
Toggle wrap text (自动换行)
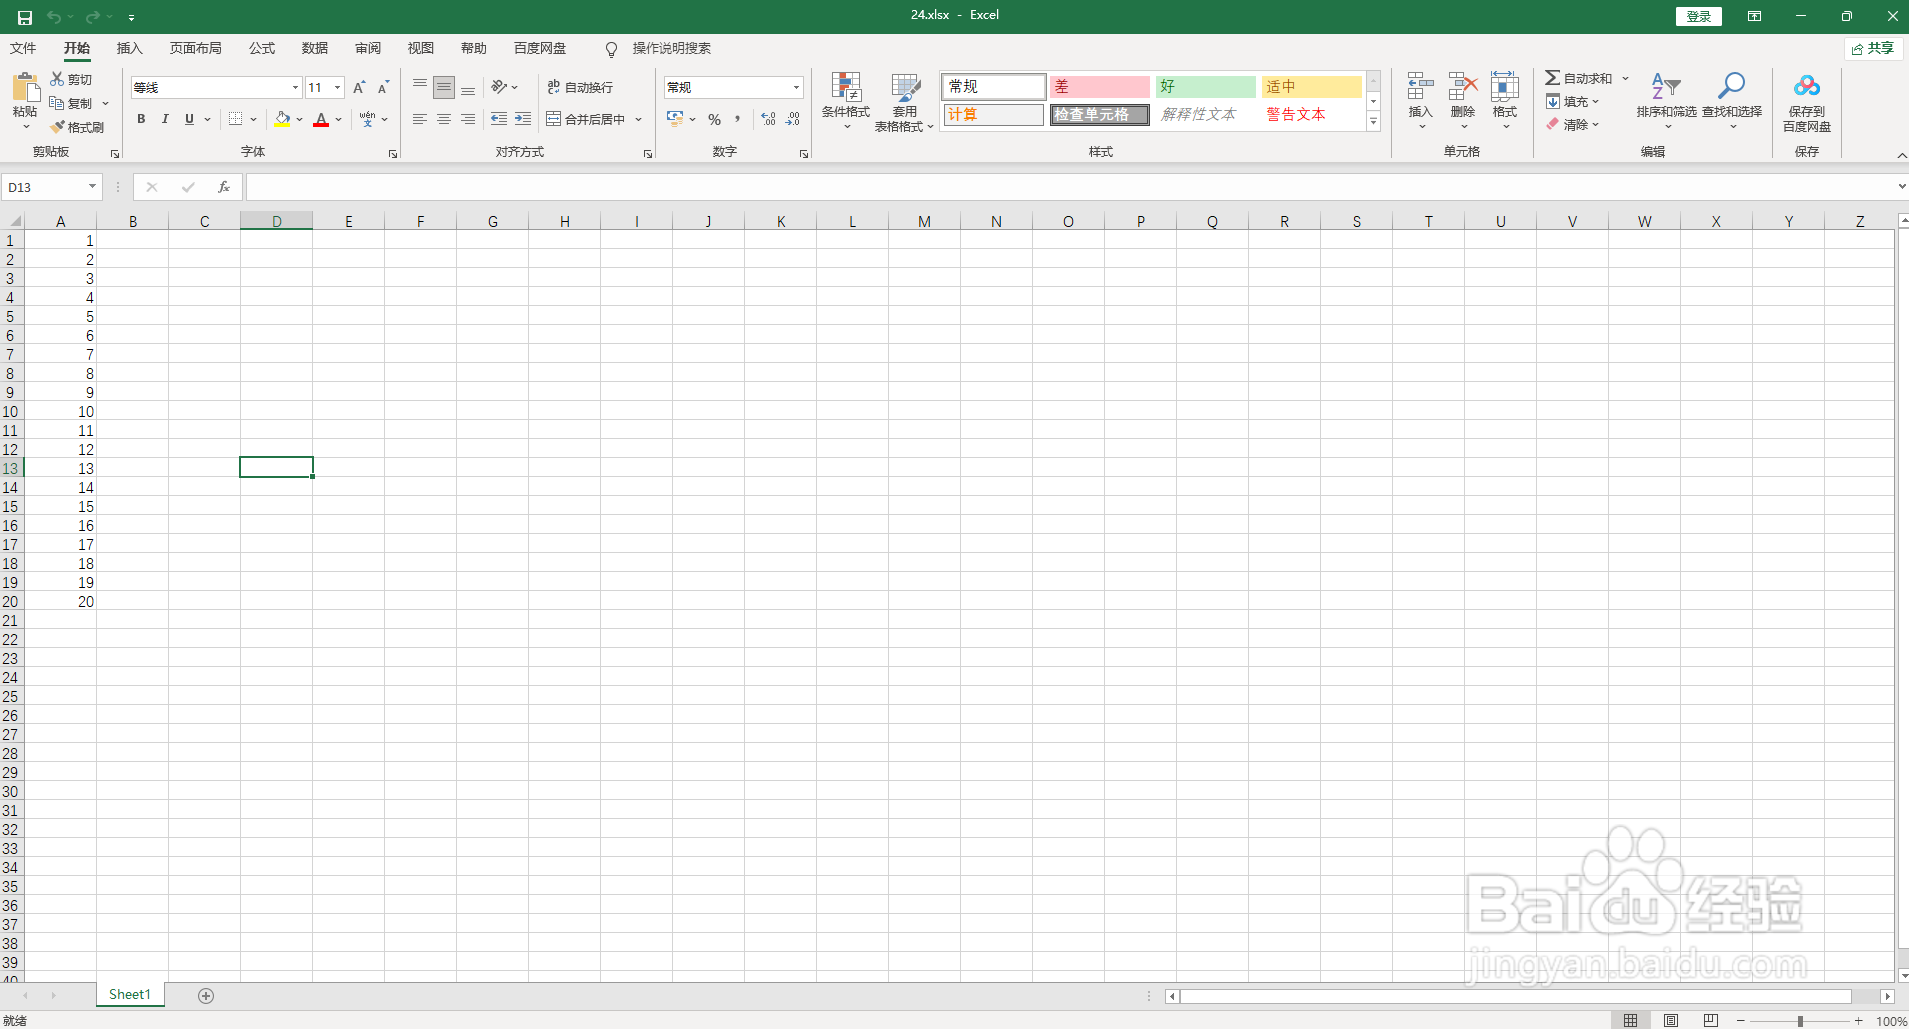[580, 88]
